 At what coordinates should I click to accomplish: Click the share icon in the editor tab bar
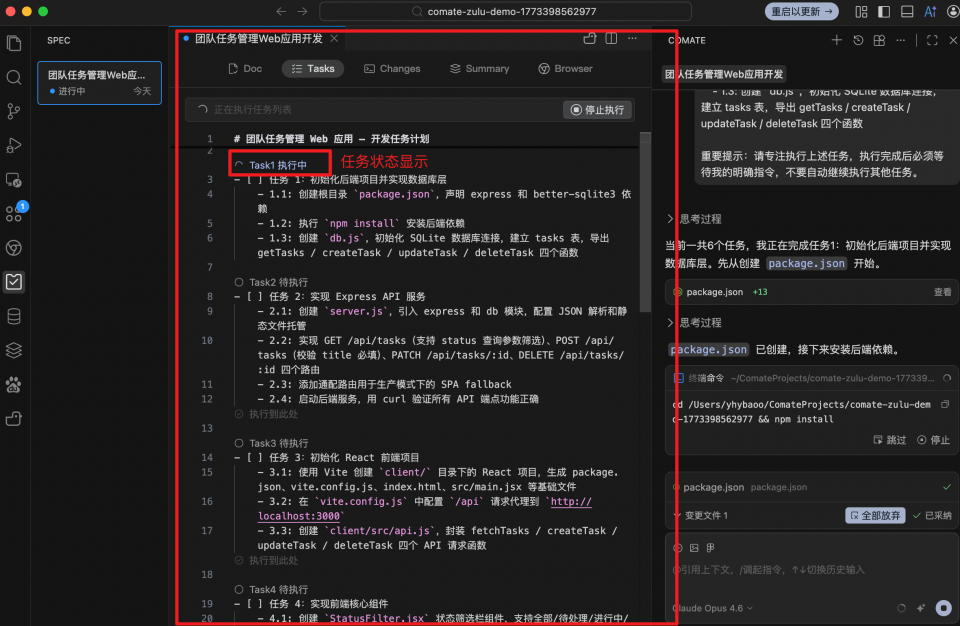590,39
